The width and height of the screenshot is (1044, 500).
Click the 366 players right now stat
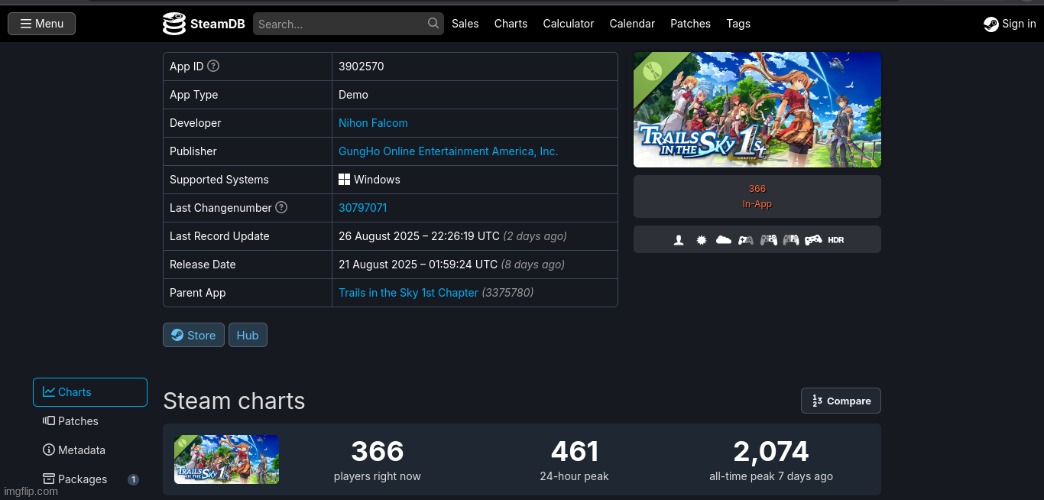coord(377,460)
